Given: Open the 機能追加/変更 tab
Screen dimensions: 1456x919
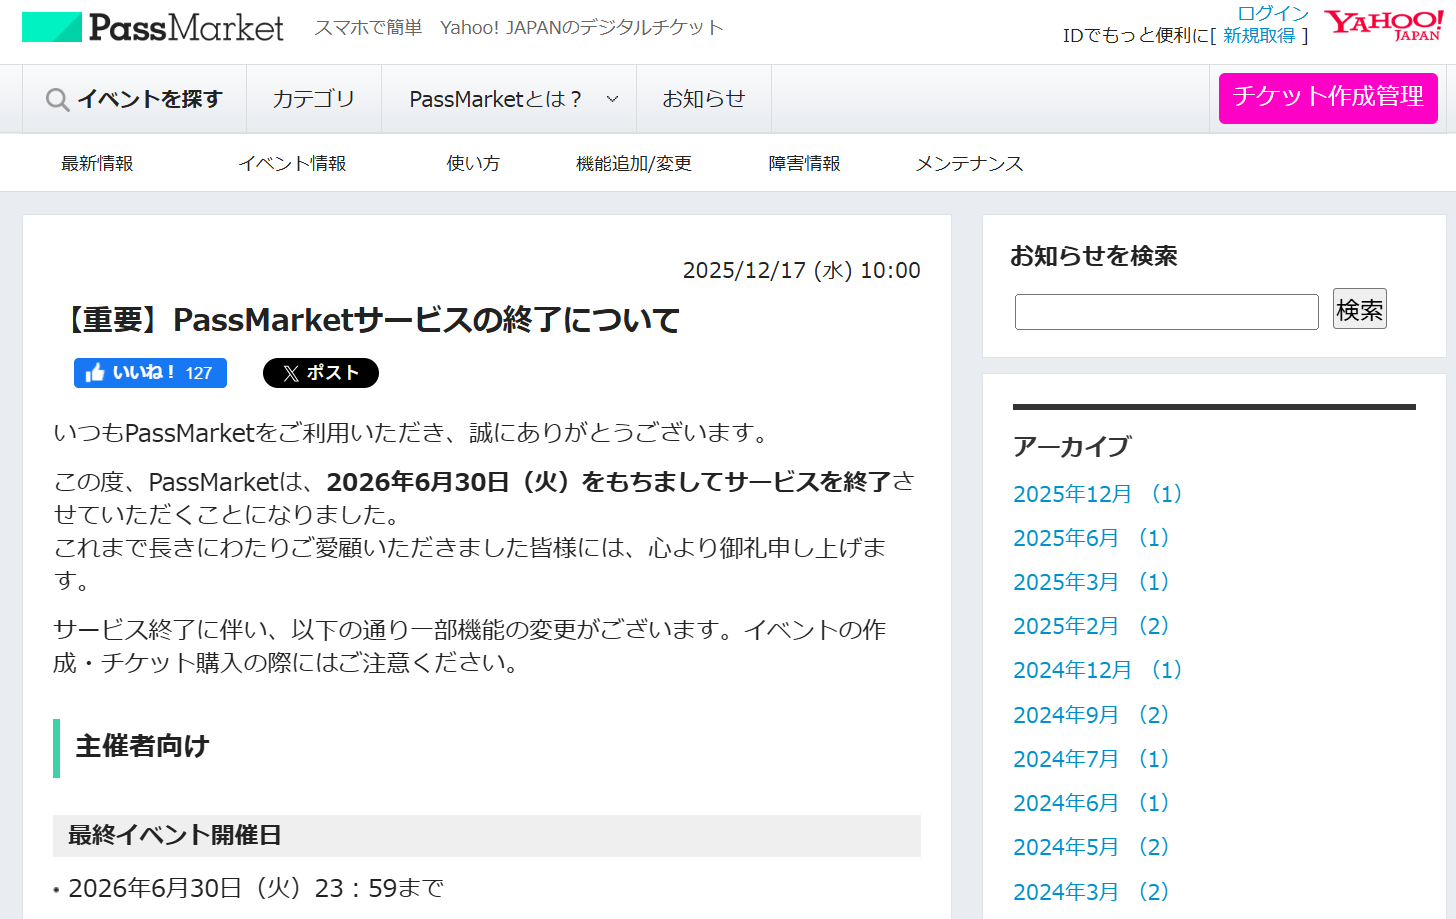Looking at the screenshot, I should (x=633, y=163).
